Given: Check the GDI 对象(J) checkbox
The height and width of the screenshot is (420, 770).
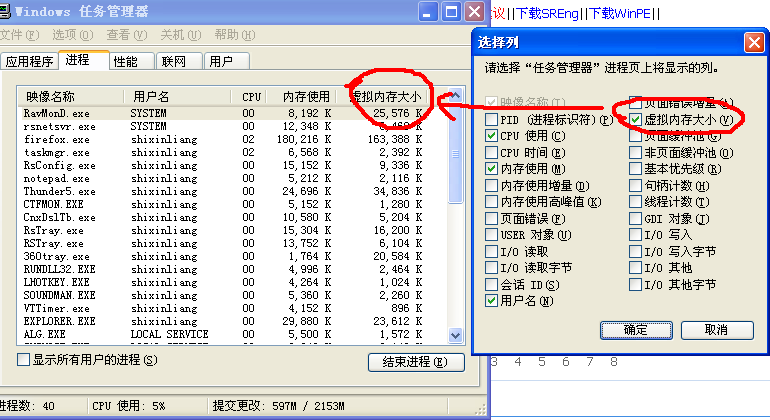Looking at the screenshot, I should [635, 219].
